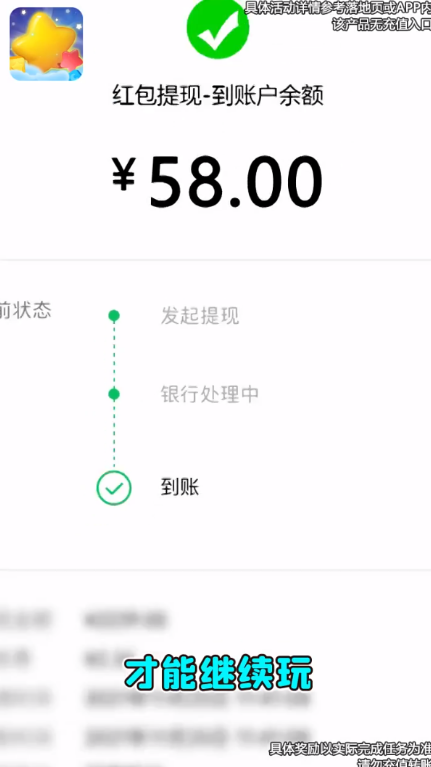Viewport: 431px width, 767px height.
Task: Tap the 到账 status label
Action: coord(180,488)
